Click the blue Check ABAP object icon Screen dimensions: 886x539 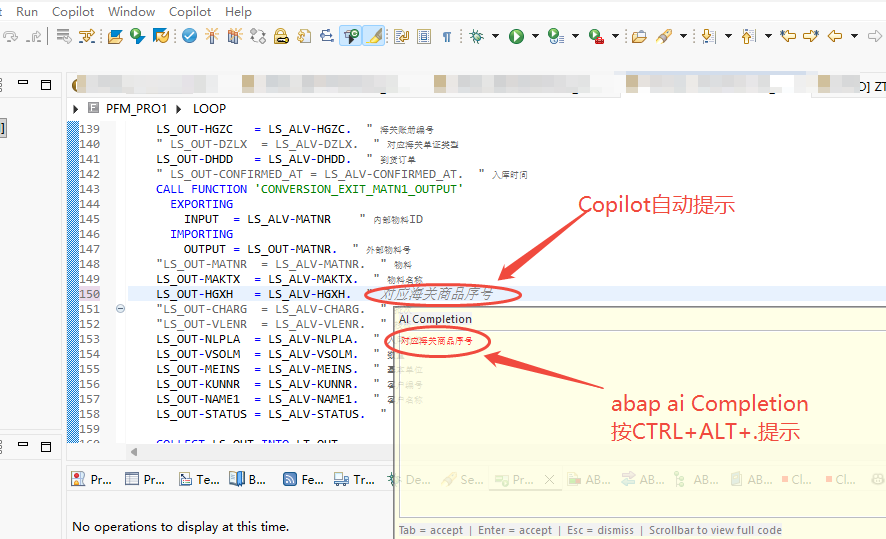189,37
